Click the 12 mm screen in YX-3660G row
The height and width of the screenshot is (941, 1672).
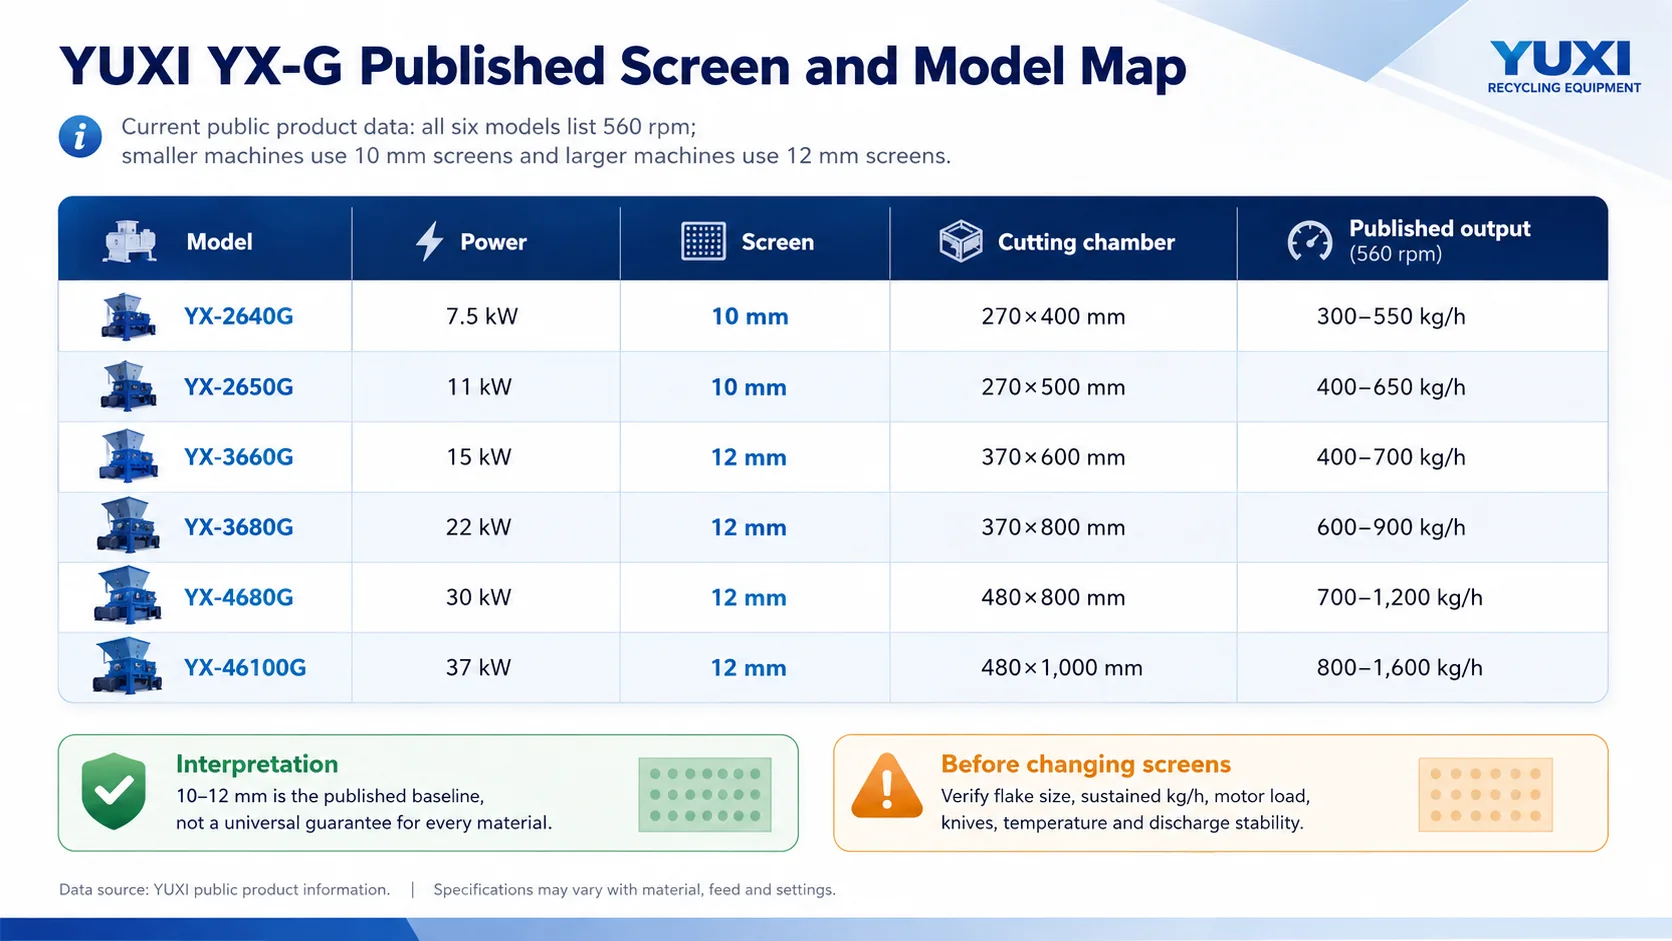click(749, 457)
